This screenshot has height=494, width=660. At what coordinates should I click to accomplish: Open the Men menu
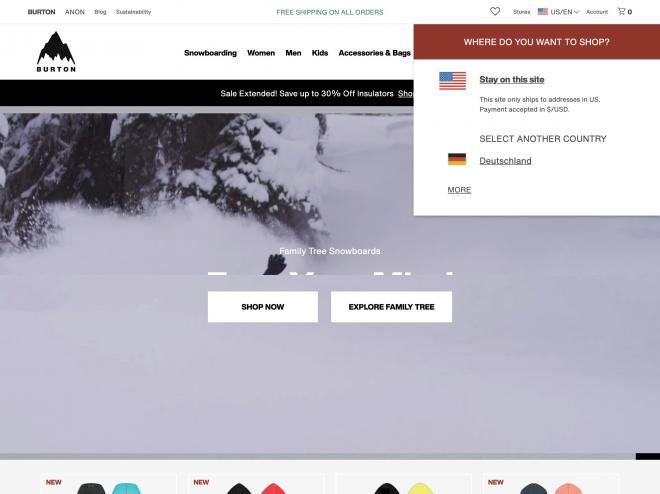[x=293, y=53]
